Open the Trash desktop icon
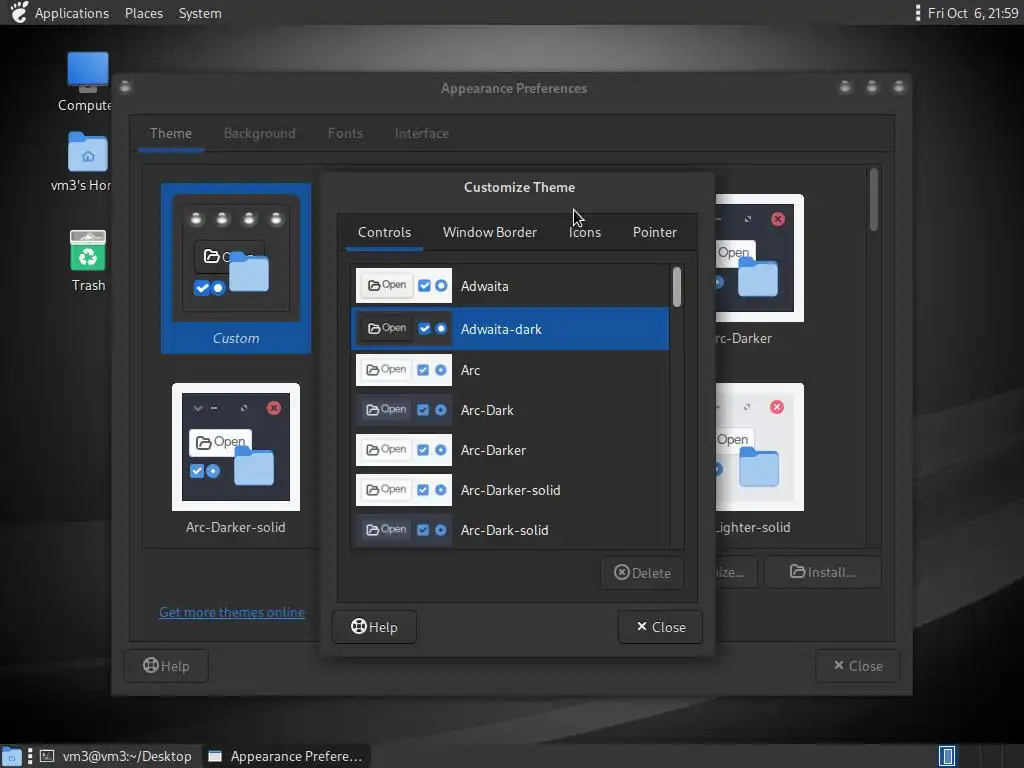Image resolution: width=1024 pixels, height=768 pixels. click(88, 261)
